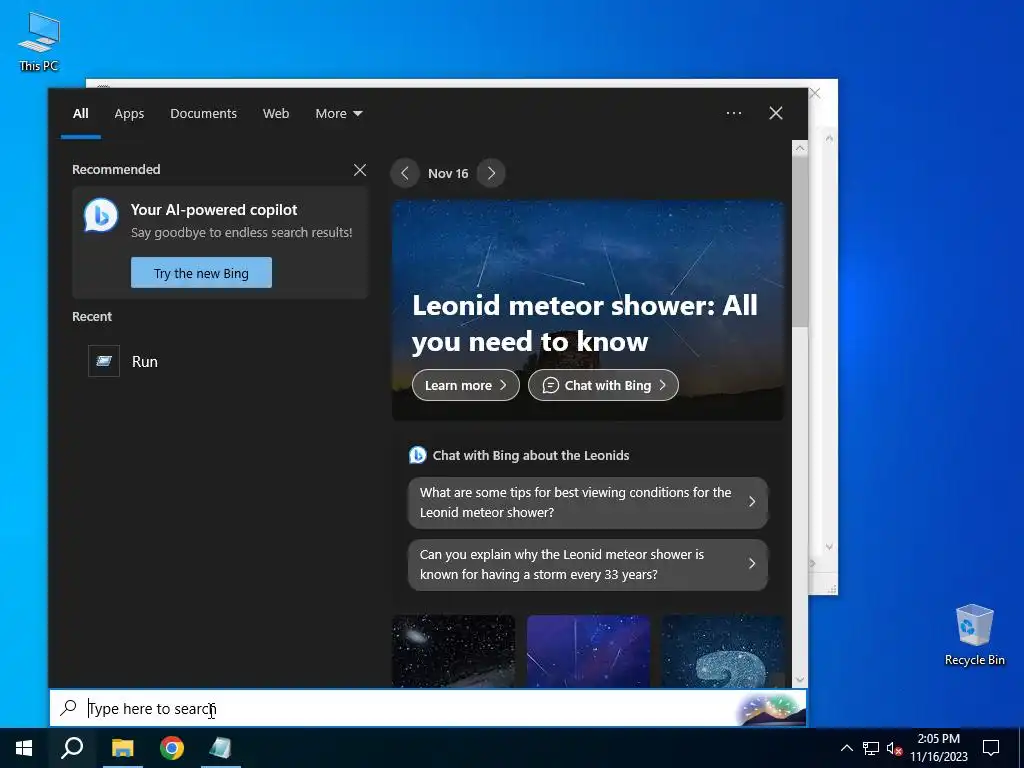Open the search options ellipsis menu
Image resolution: width=1024 pixels, height=768 pixels.
point(734,113)
